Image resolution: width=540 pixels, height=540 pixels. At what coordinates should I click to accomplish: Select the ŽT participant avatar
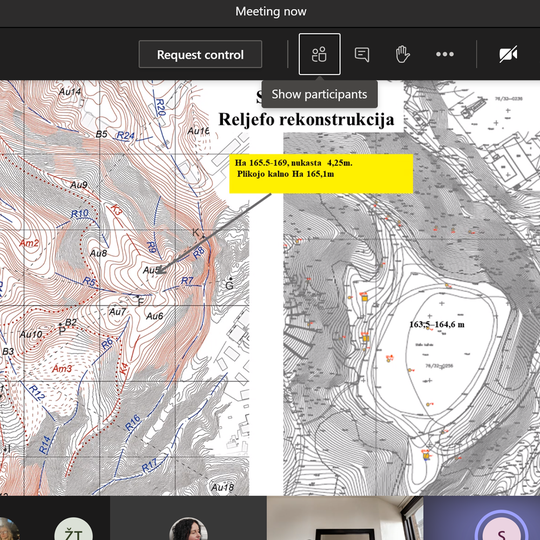74,529
